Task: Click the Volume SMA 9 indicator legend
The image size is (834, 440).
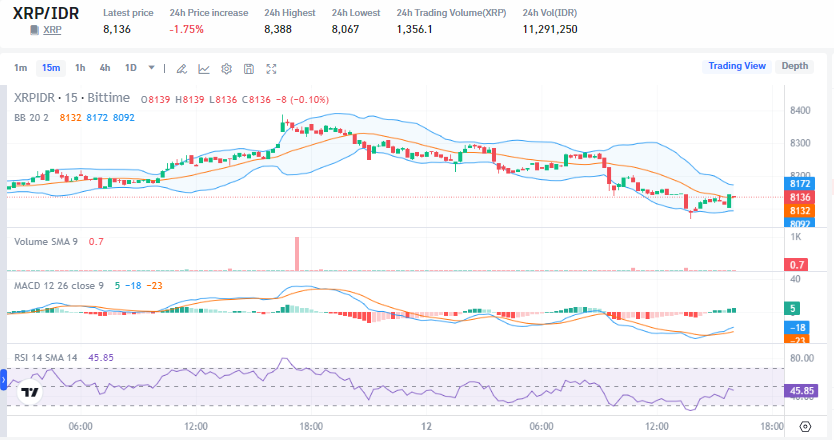Action: point(46,242)
